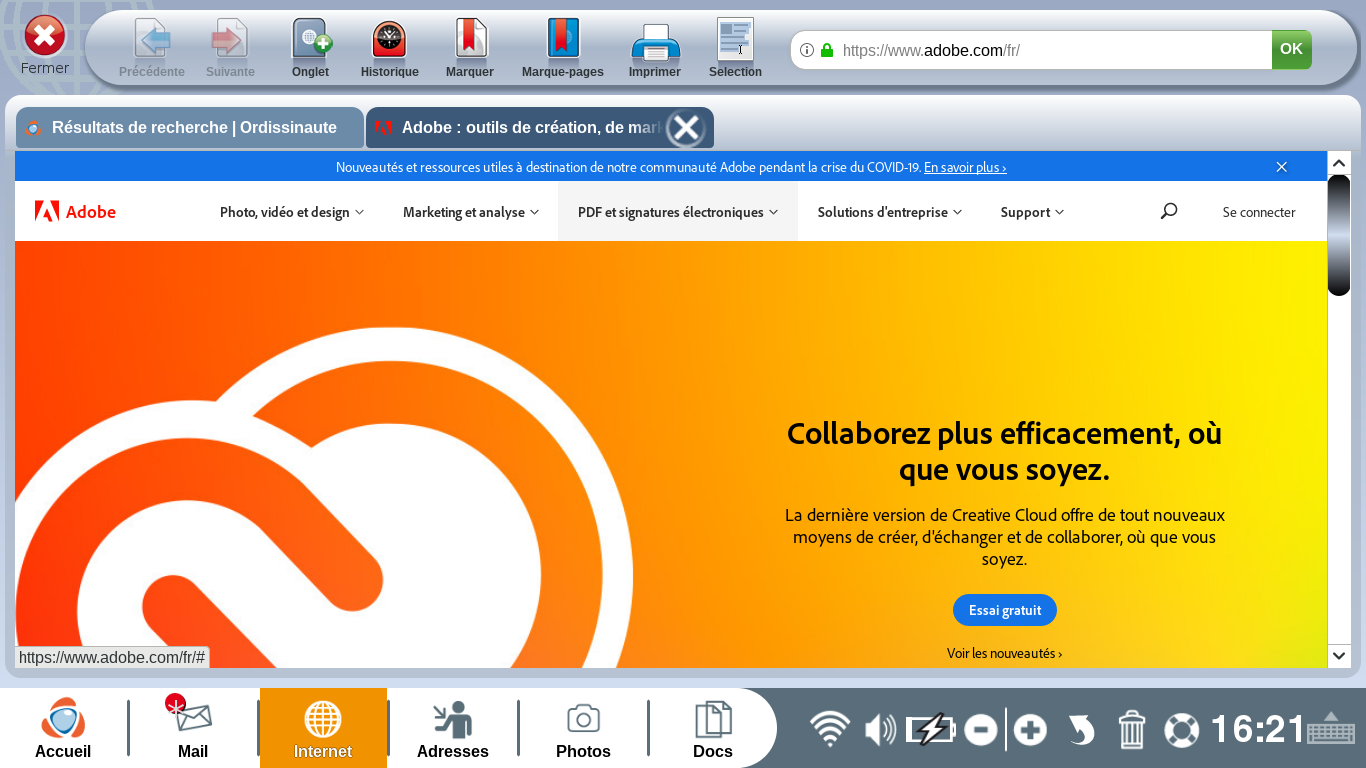Expand the Marketing et analyse menu
The image size is (1366, 768).
click(x=471, y=212)
